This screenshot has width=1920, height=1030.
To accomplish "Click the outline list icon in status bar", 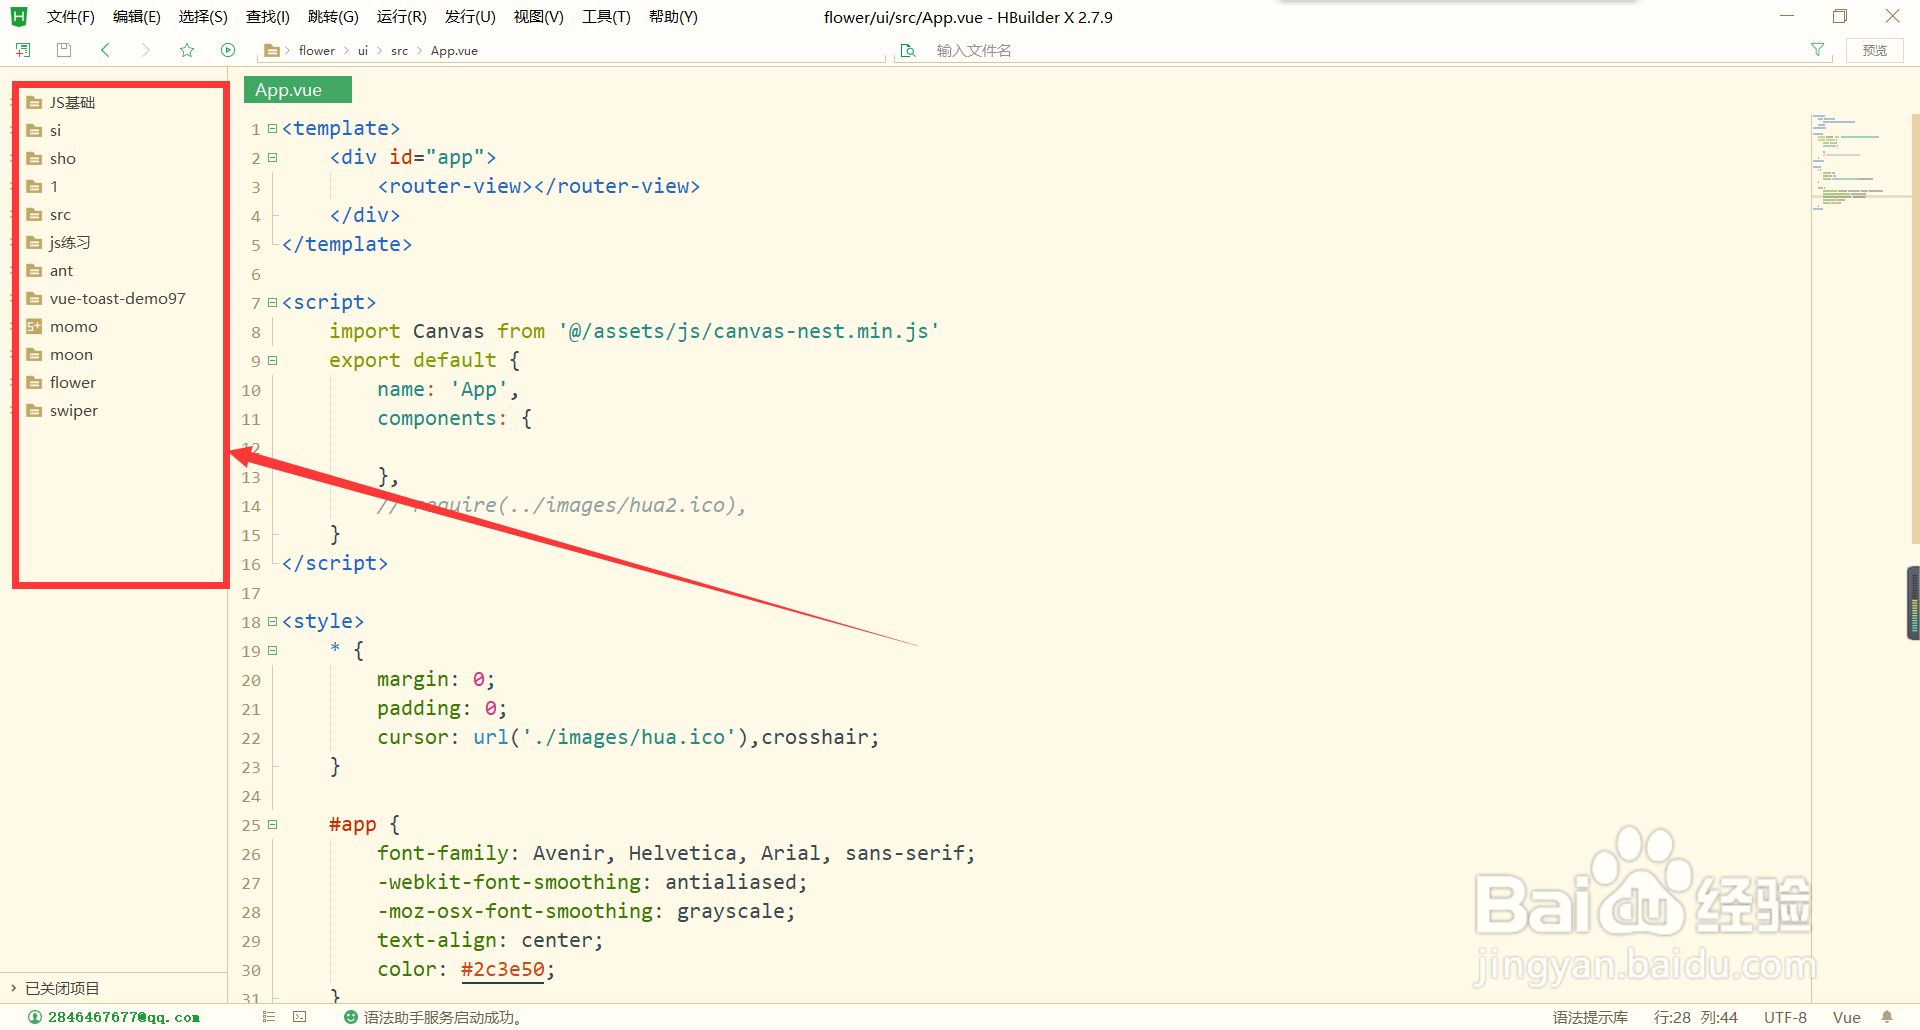I will (x=269, y=1017).
